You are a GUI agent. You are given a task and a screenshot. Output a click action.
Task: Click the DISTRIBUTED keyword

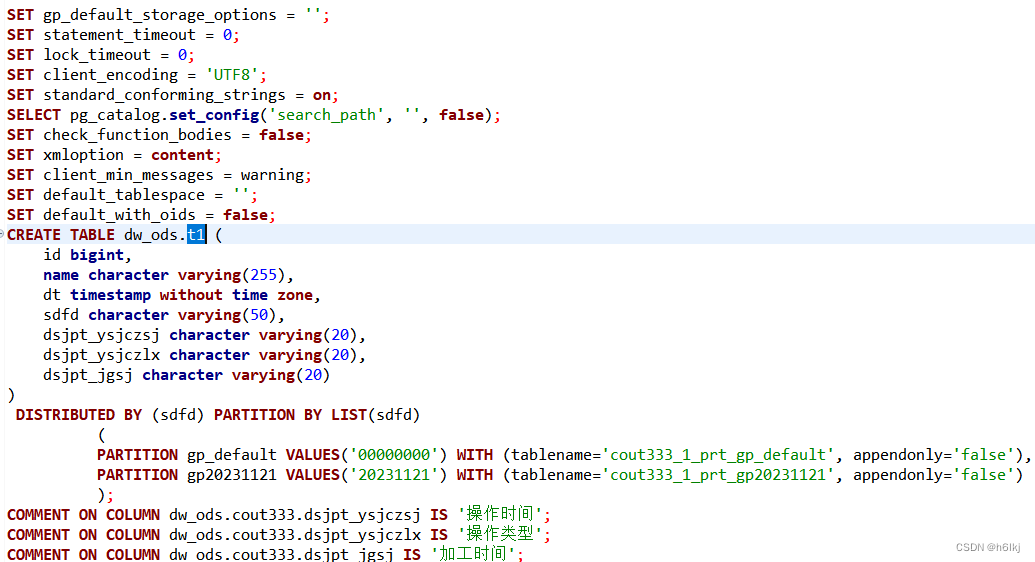65,415
